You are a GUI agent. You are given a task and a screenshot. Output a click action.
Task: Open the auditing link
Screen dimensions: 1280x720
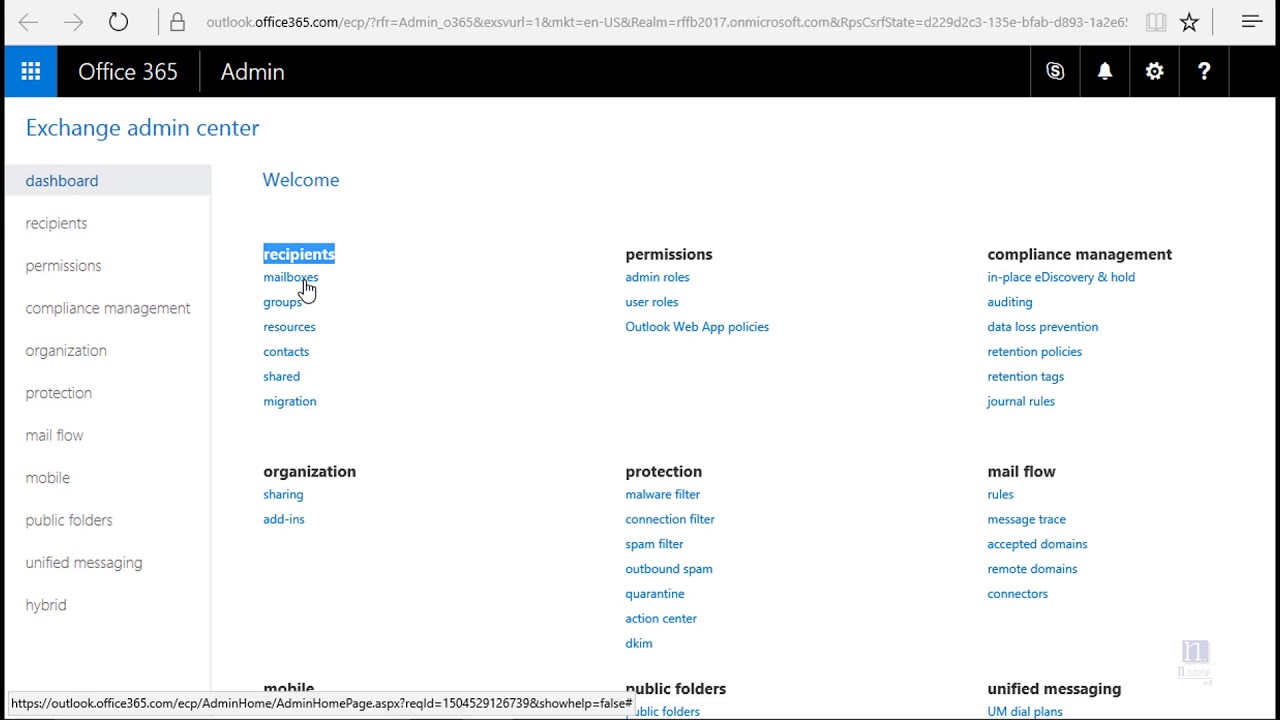point(1010,302)
